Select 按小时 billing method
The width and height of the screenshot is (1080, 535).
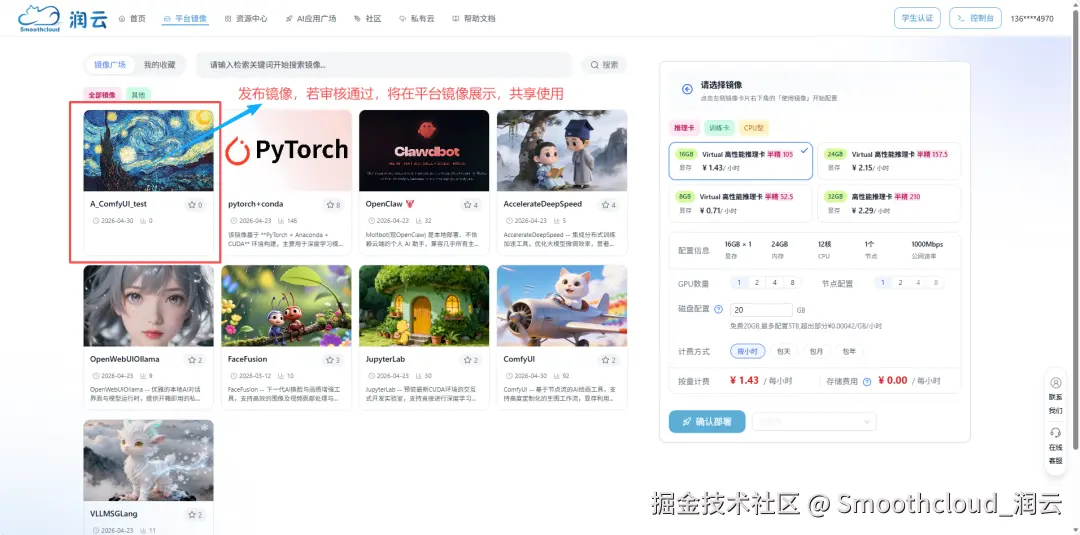pyautogui.click(x=747, y=351)
